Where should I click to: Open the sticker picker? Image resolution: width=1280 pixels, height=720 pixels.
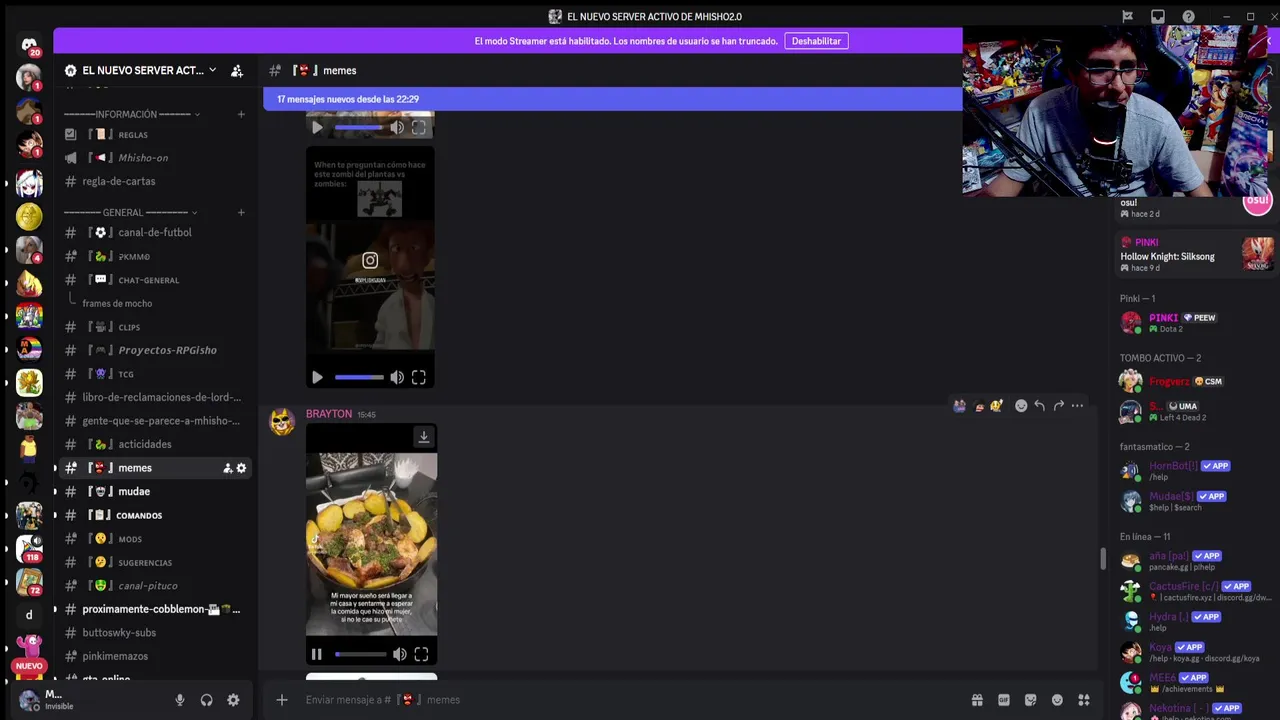1031,700
